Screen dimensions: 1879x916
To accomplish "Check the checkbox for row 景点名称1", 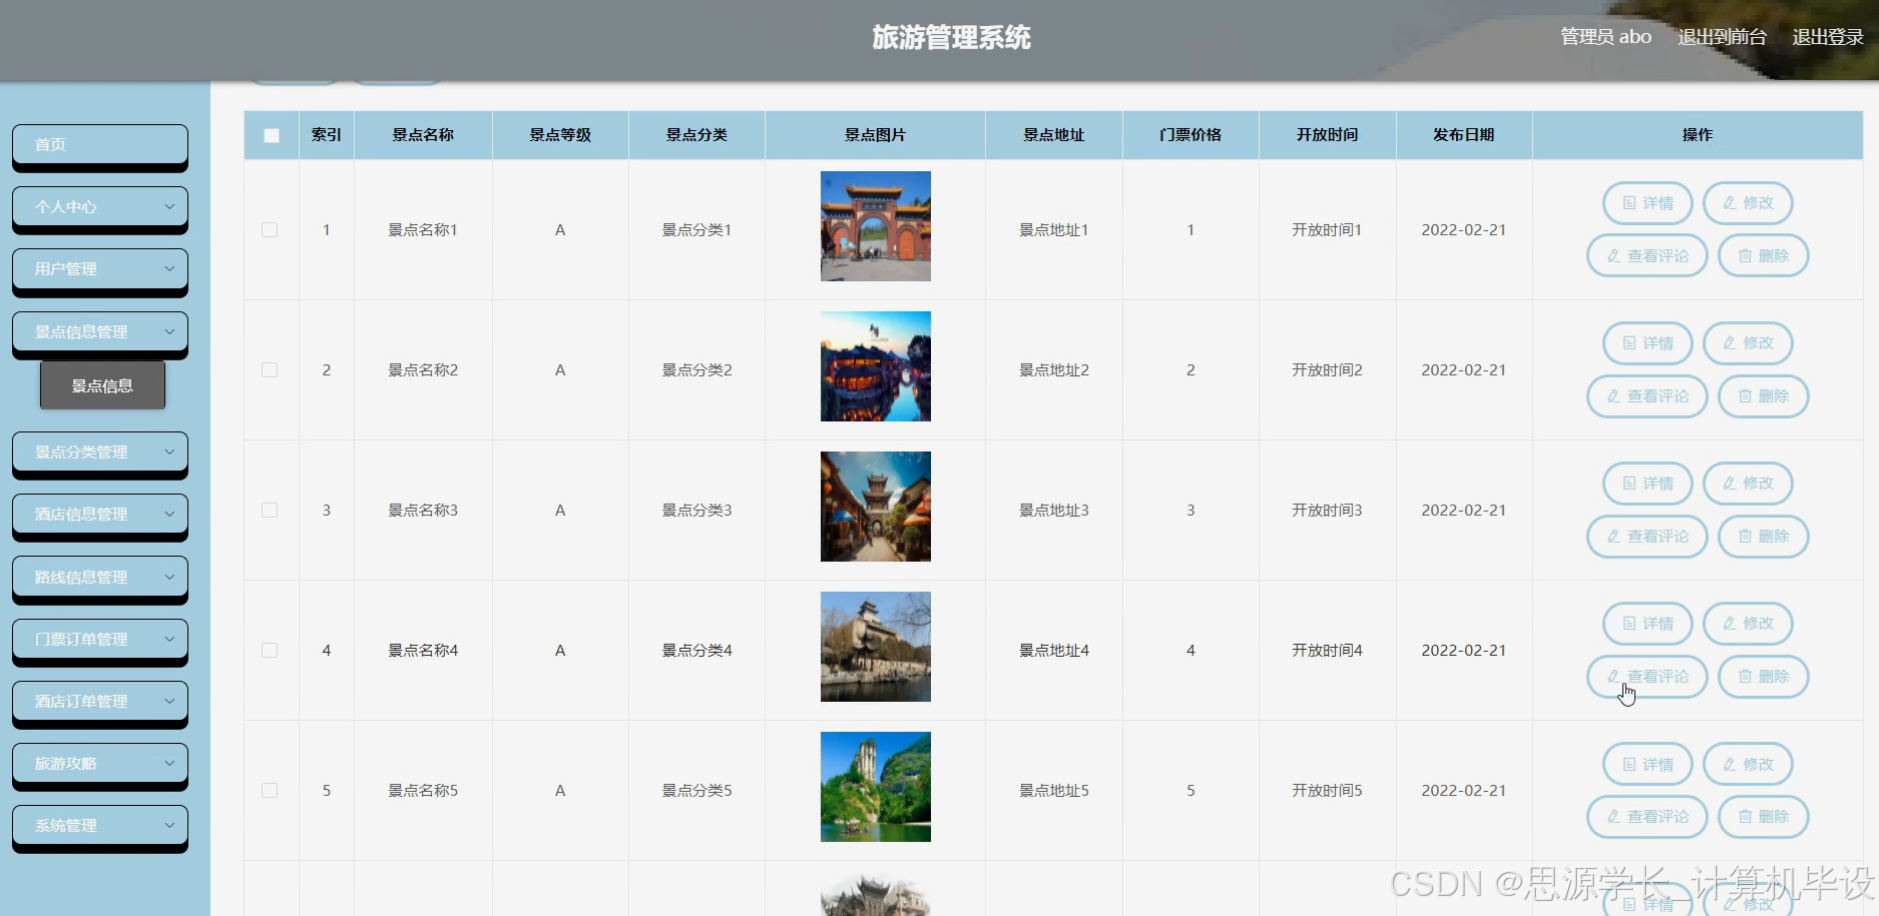I will pyautogui.click(x=270, y=230).
